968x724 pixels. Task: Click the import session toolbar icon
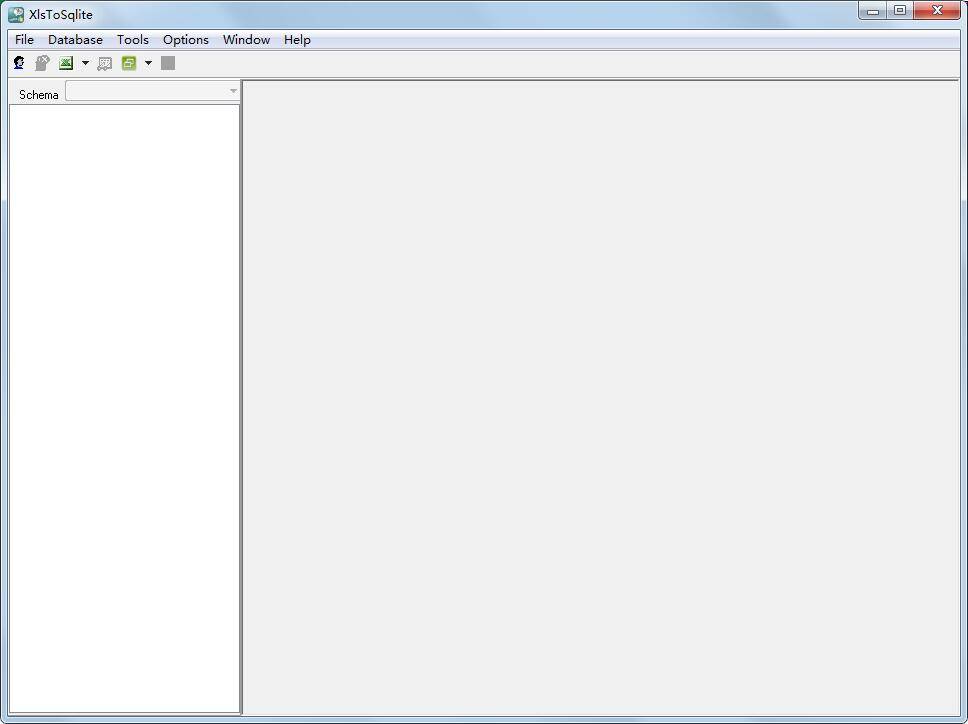(105, 62)
